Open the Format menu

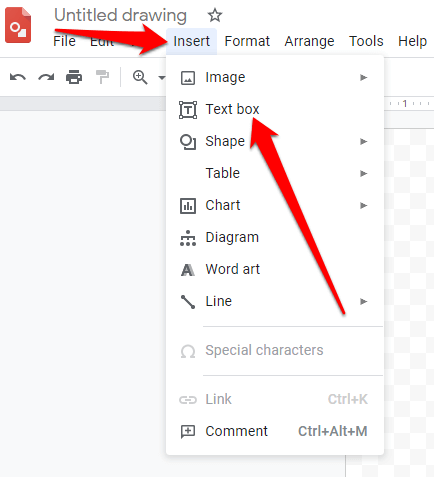coord(247,41)
